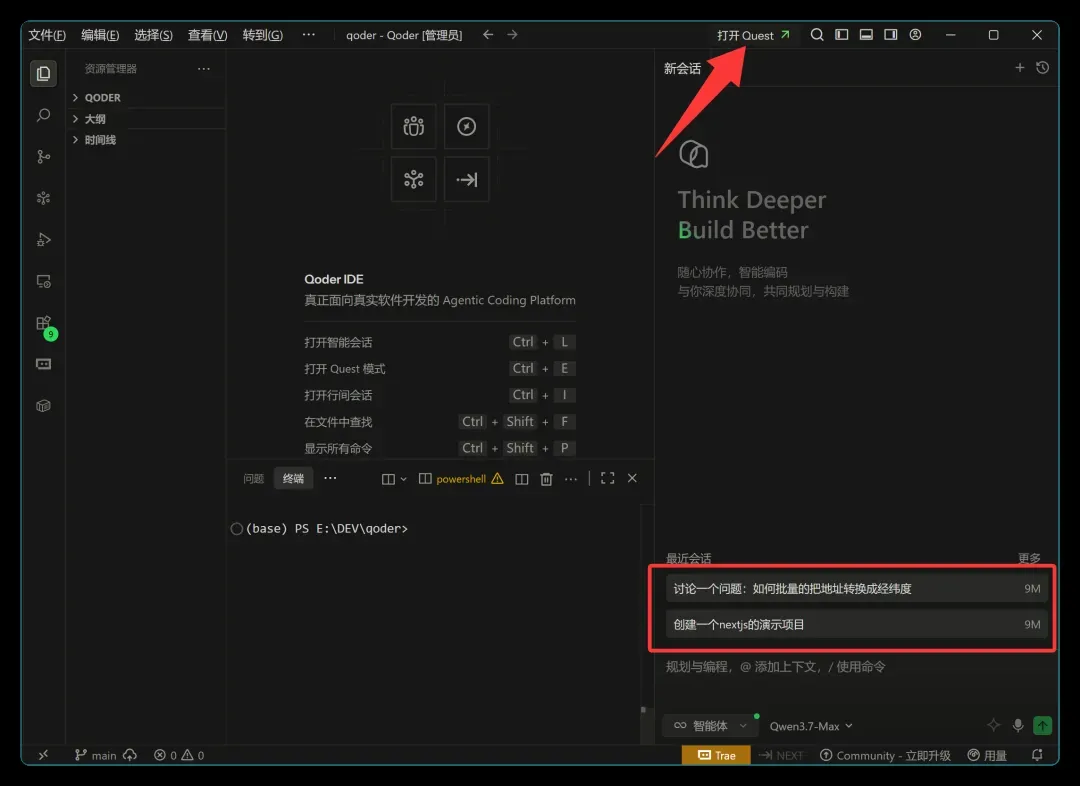
Task: Toggle the bottom panel layout icon
Action: [866, 34]
